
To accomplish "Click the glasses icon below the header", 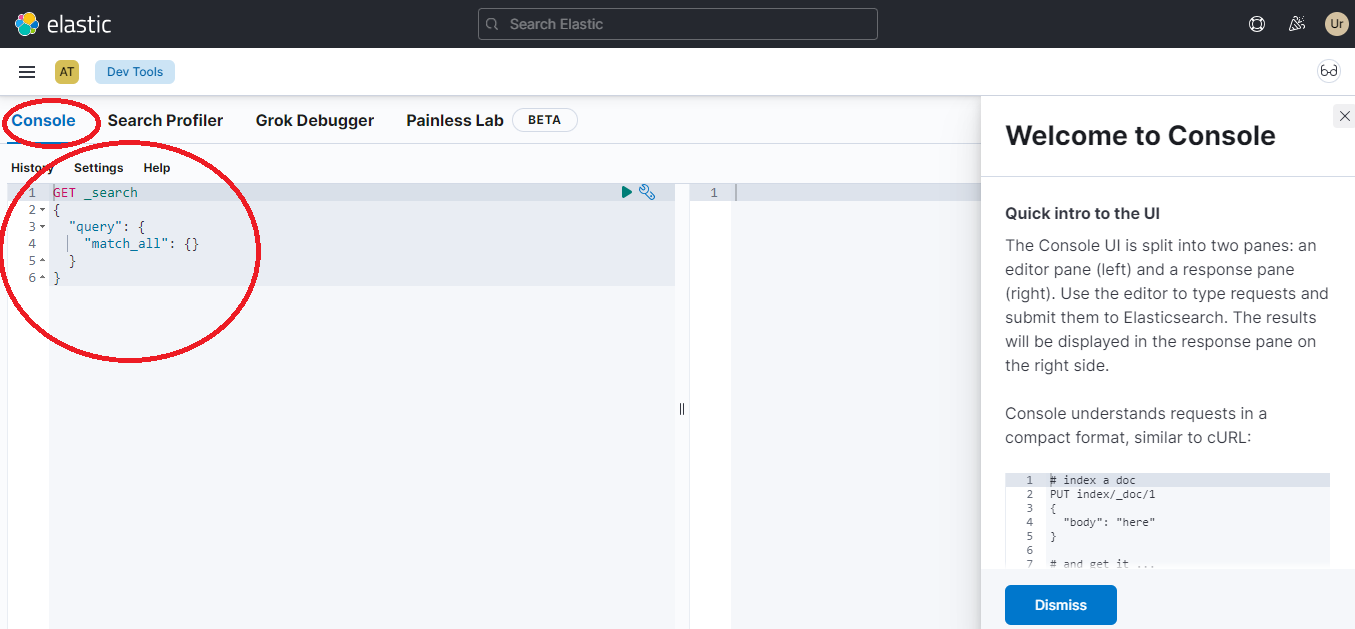I will point(1329,71).
